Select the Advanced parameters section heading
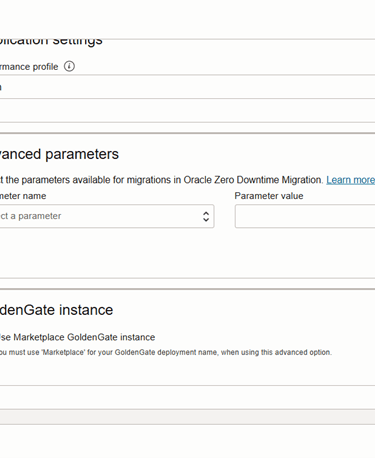This screenshot has height=458, width=375. click(x=59, y=154)
